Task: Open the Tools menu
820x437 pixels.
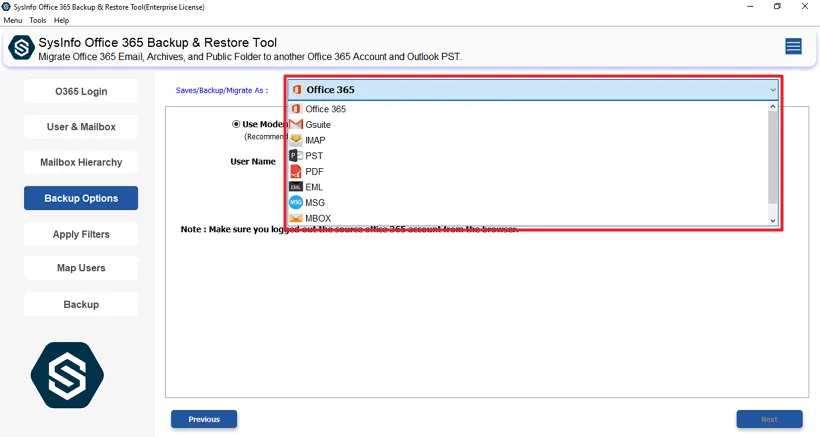Action: click(x=38, y=20)
